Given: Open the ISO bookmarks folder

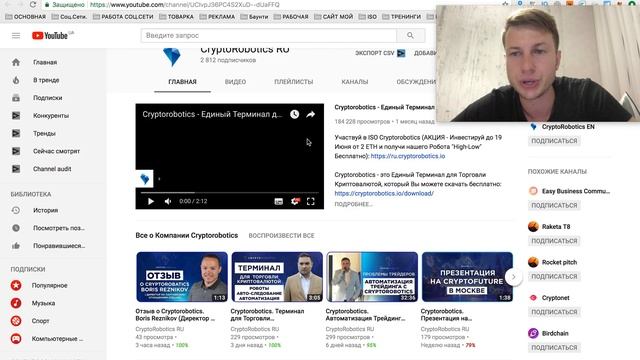Looking at the screenshot, I should coord(368,17).
